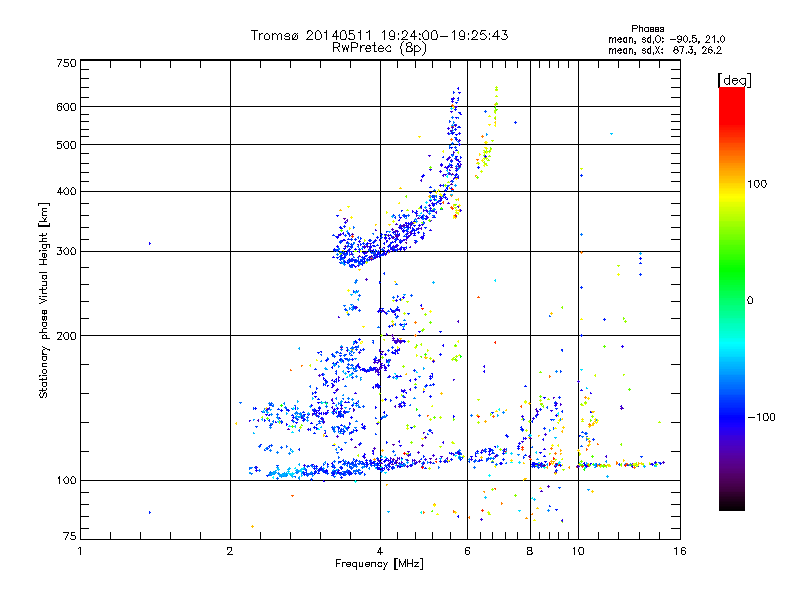Click the 10 MHz frequency axis label

click(578, 551)
